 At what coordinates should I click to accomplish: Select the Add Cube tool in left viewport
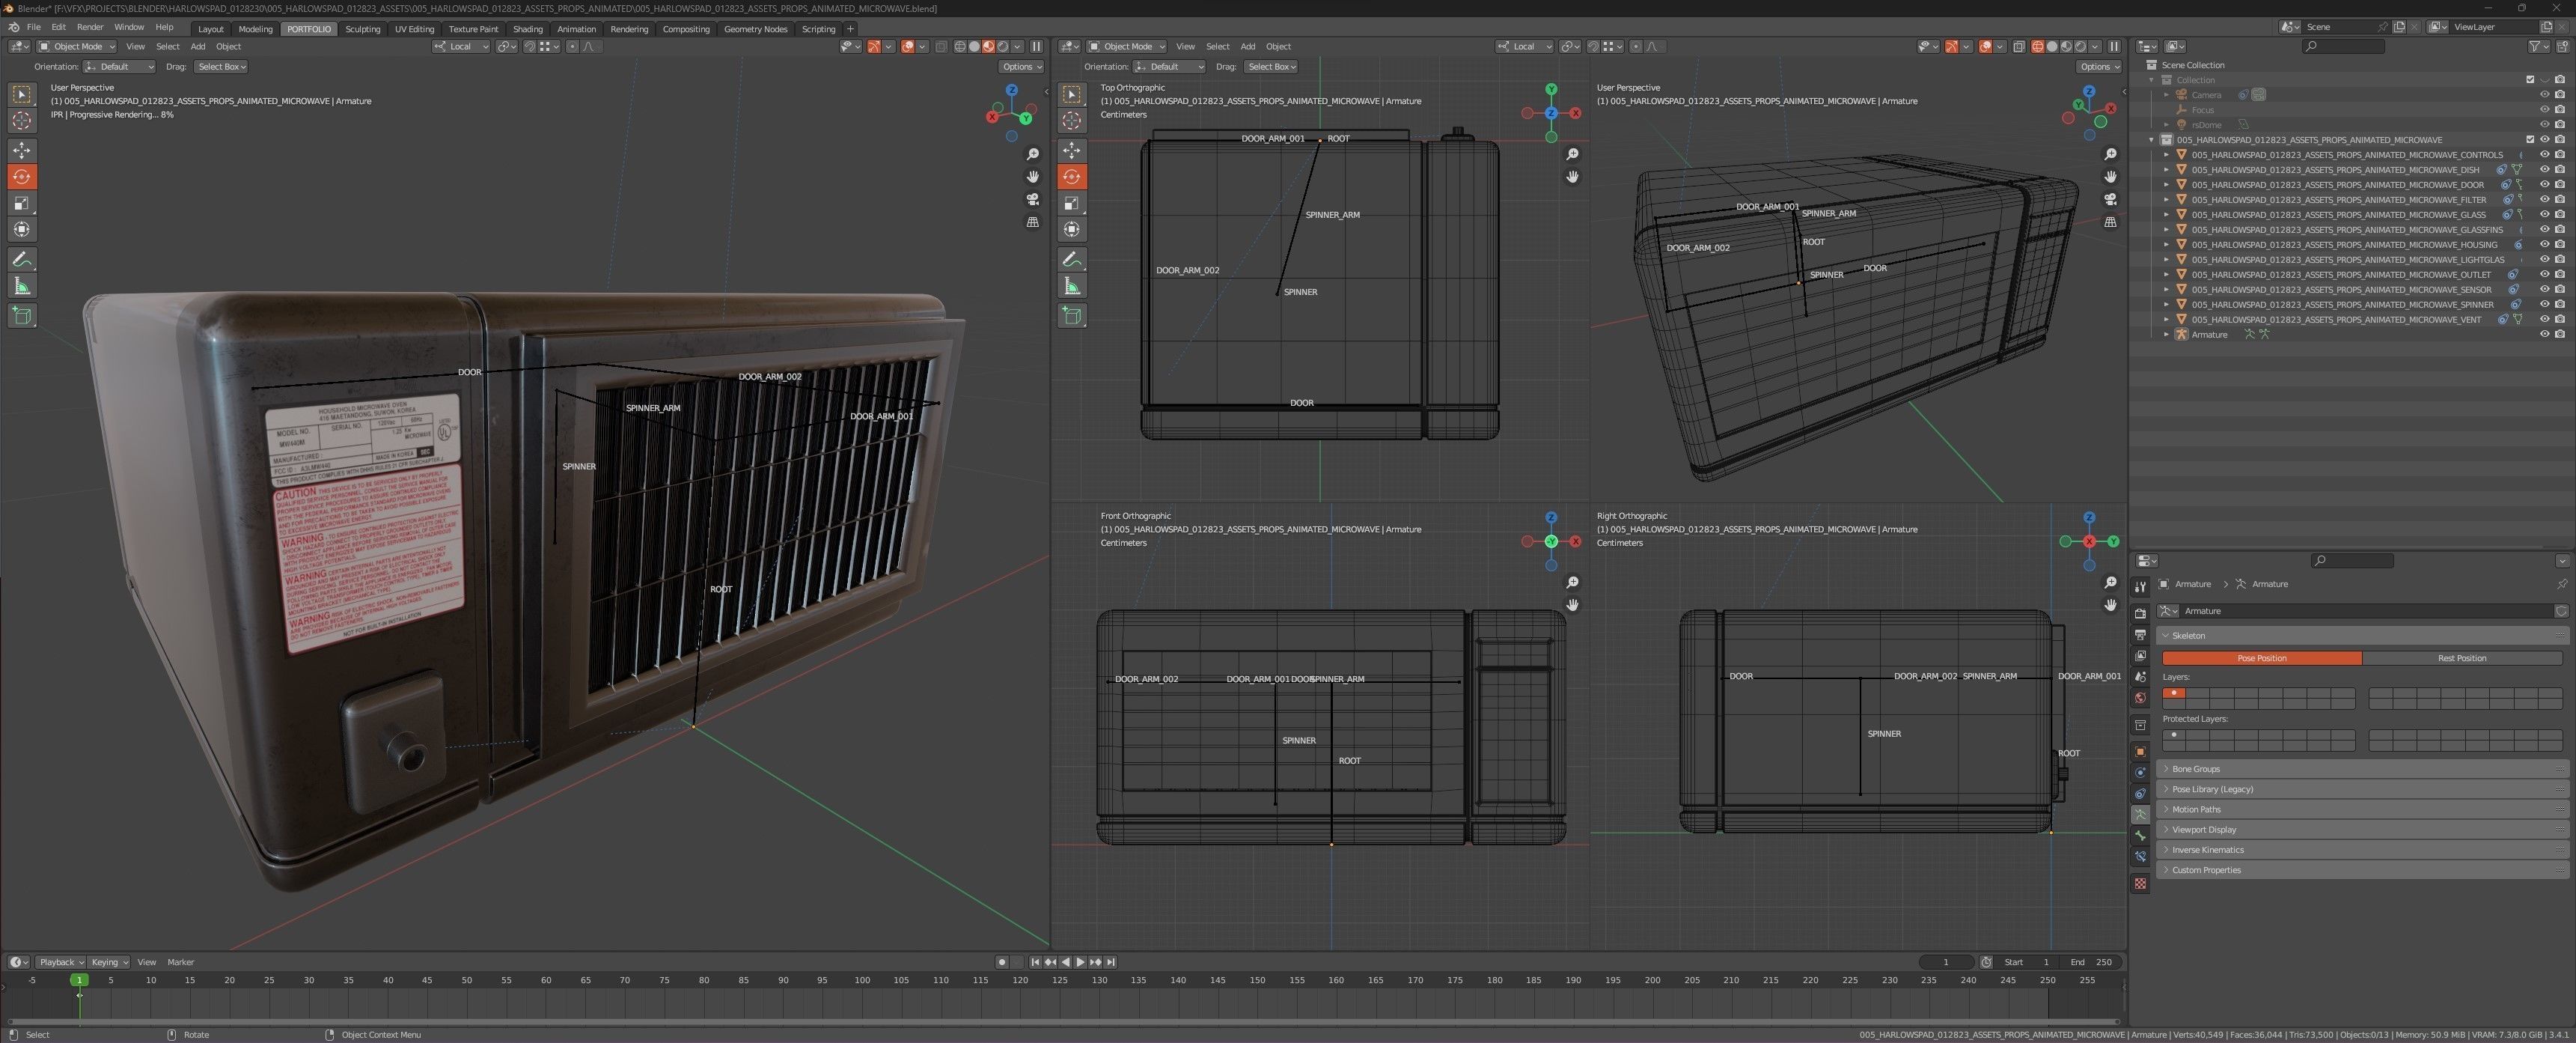(x=22, y=316)
